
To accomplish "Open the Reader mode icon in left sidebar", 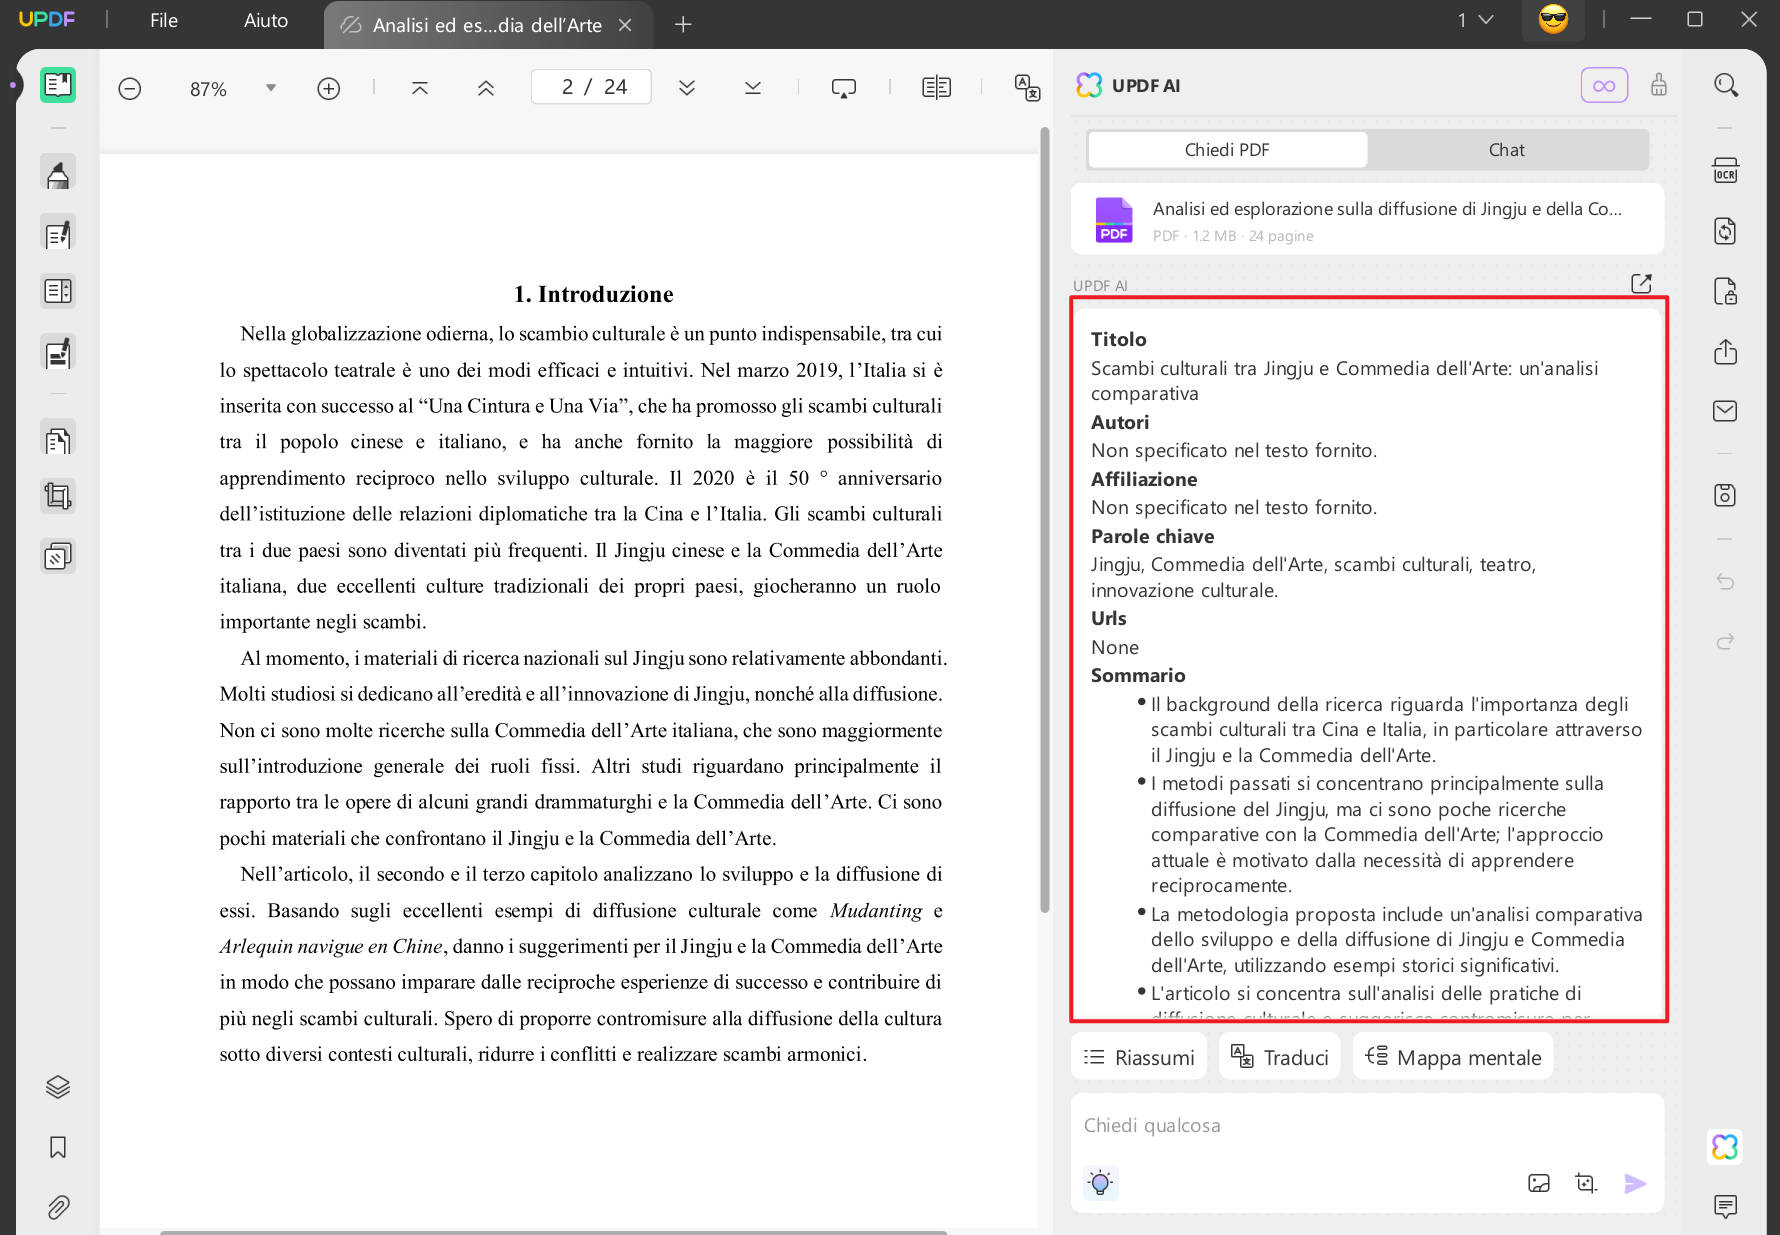I will (x=58, y=85).
